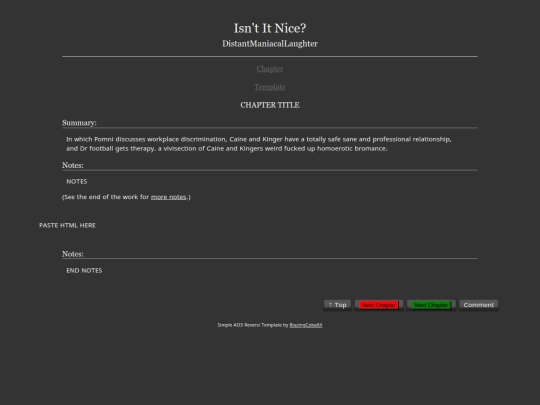Click the Top button with up arrow

point(337,305)
